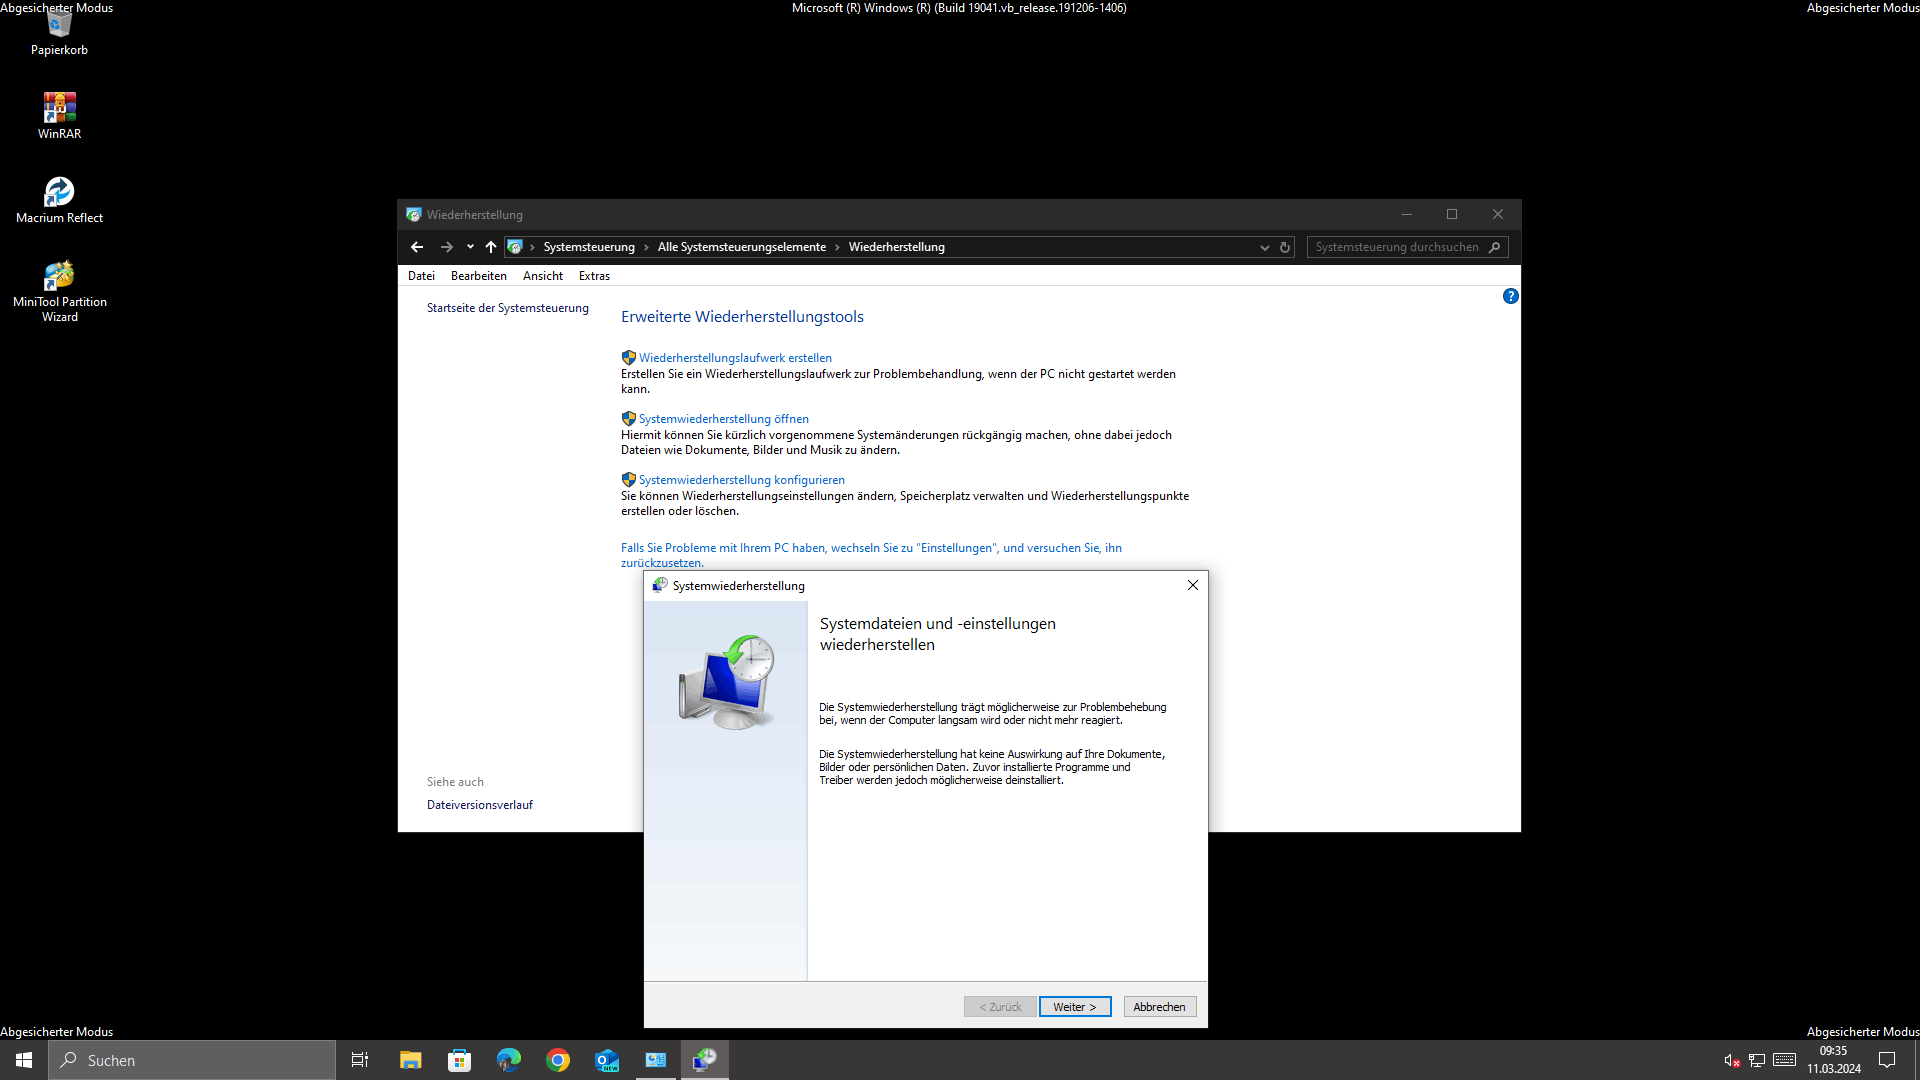The height and width of the screenshot is (1080, 1920).
Task: Click the refresh icon in address bar
Action: 1285,247
